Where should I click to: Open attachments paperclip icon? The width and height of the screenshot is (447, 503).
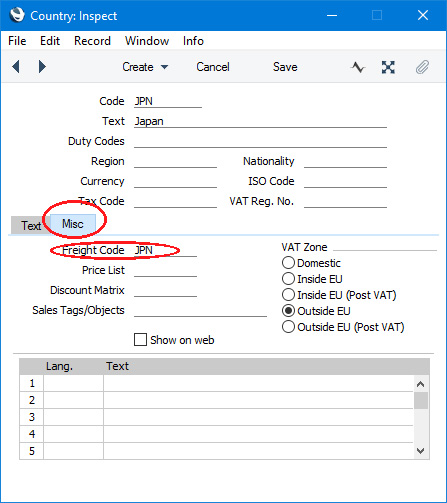click(x=422, y=67)
